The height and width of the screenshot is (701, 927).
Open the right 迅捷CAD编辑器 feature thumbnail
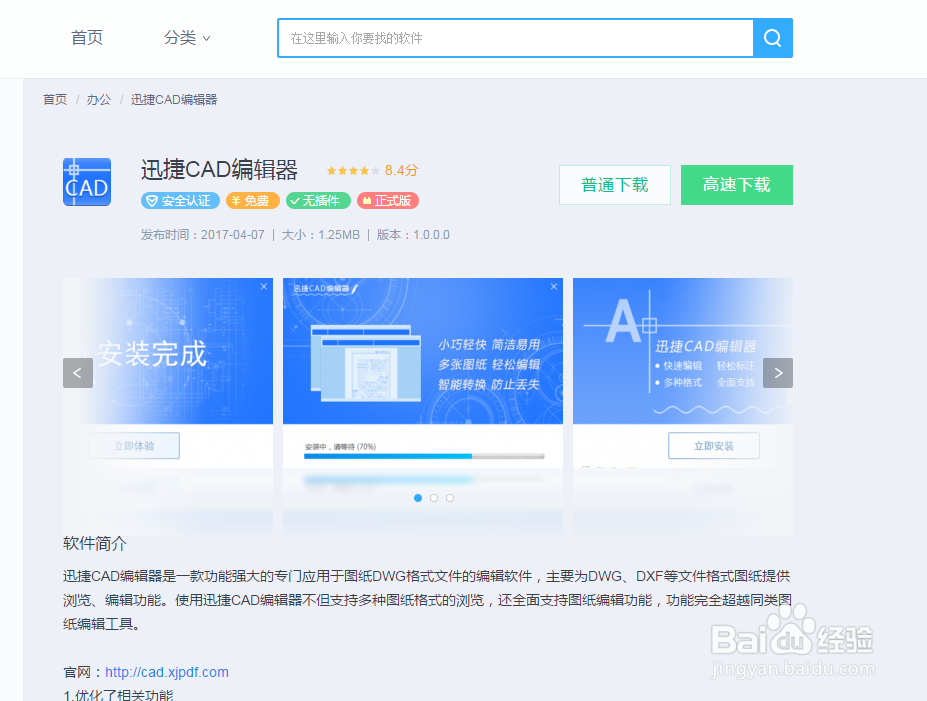(683, 405)
